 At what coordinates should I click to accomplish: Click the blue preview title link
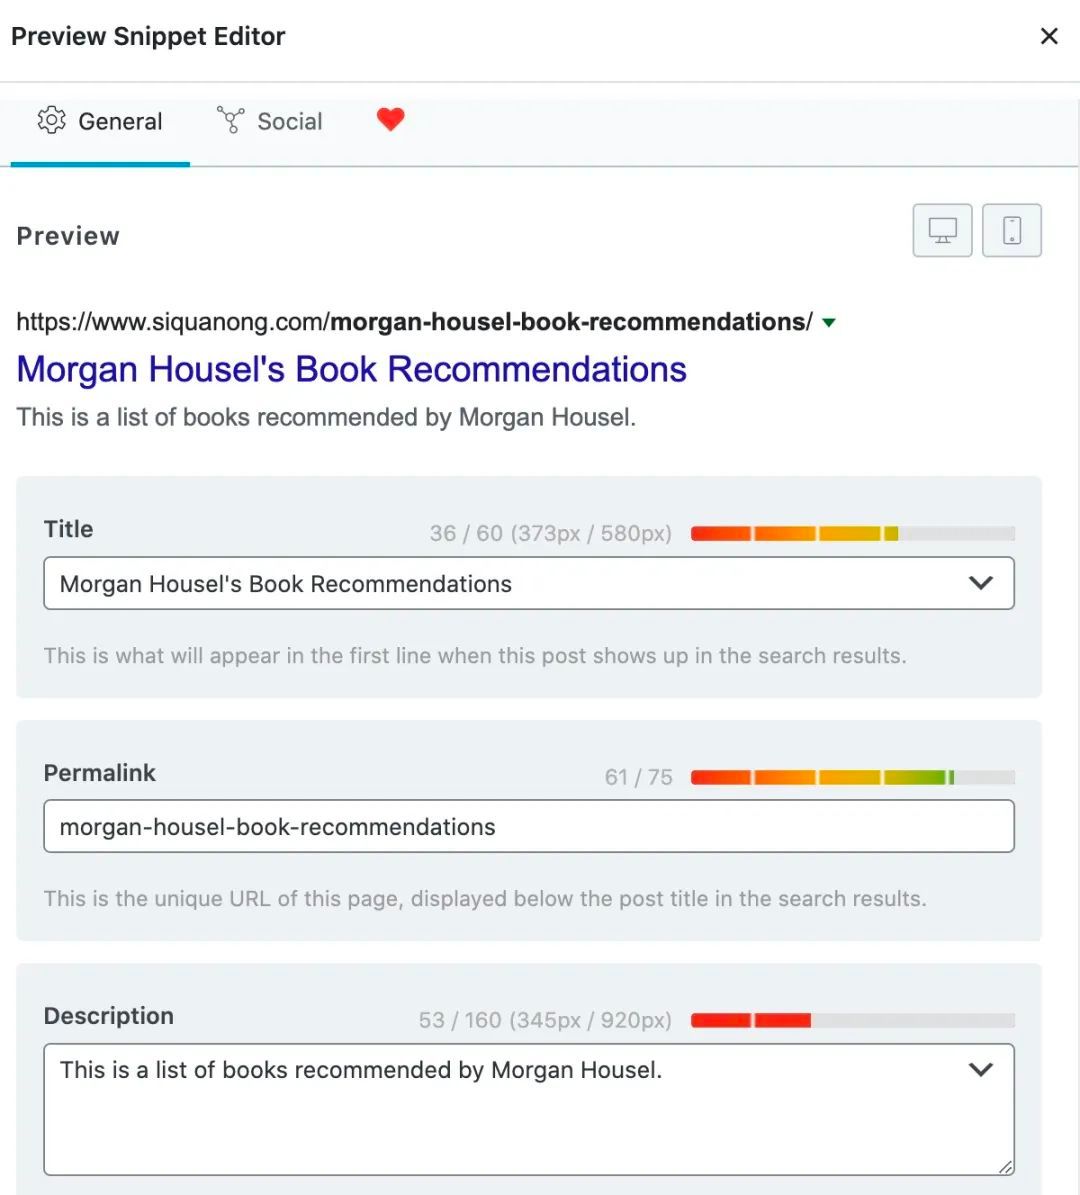(351, 370)
